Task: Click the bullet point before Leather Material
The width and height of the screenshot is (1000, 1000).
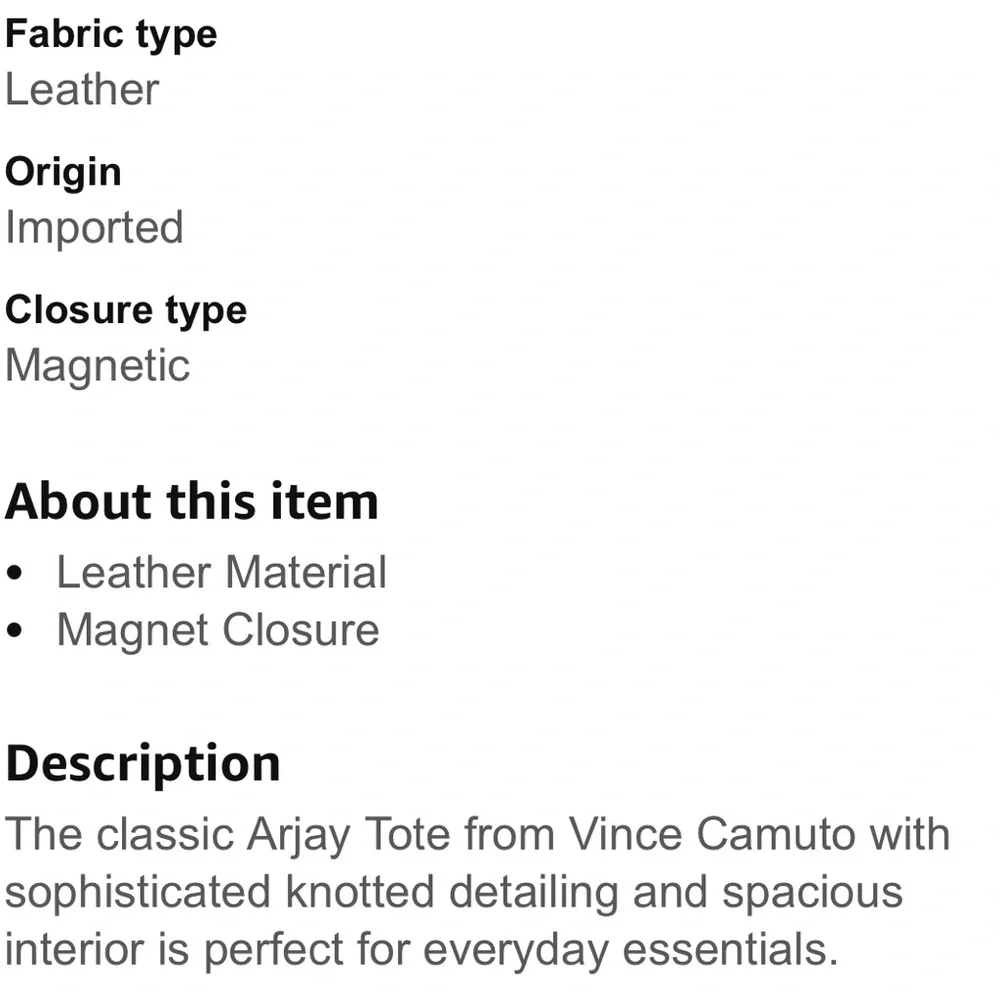Action: pos(14,575)
